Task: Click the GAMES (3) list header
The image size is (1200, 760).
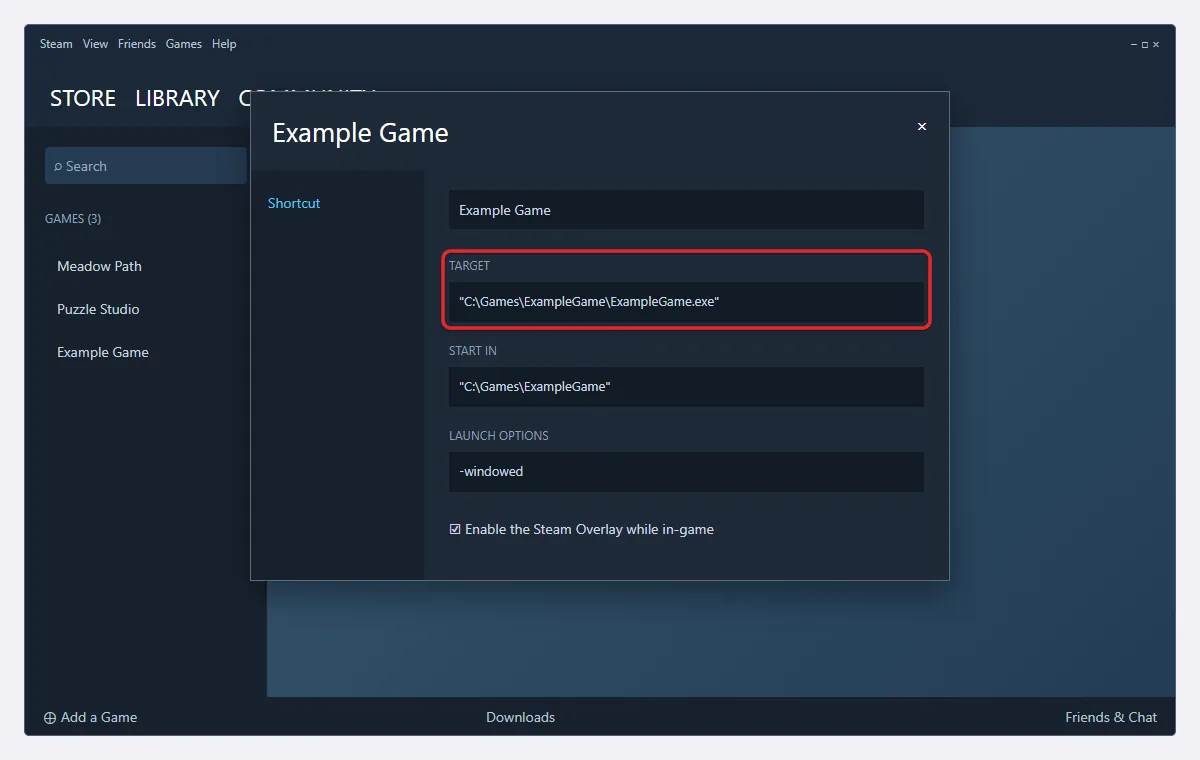Action: (73, 218)
